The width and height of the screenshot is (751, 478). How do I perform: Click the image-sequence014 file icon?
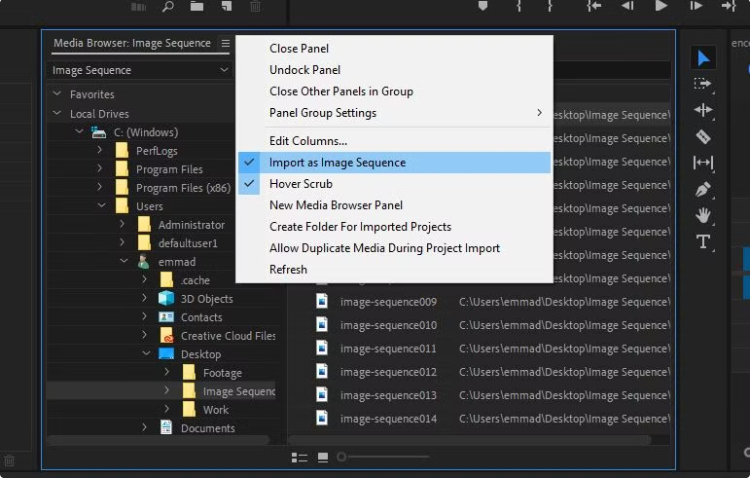(322, 418)
